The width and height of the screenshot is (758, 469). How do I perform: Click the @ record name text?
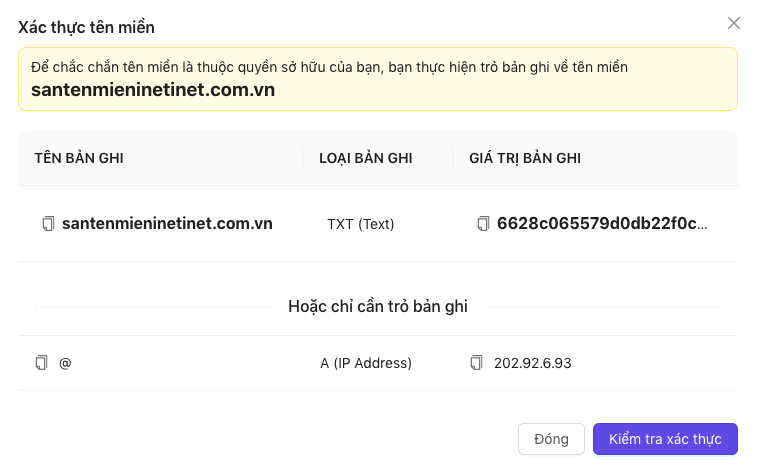[x=65, y=363]
